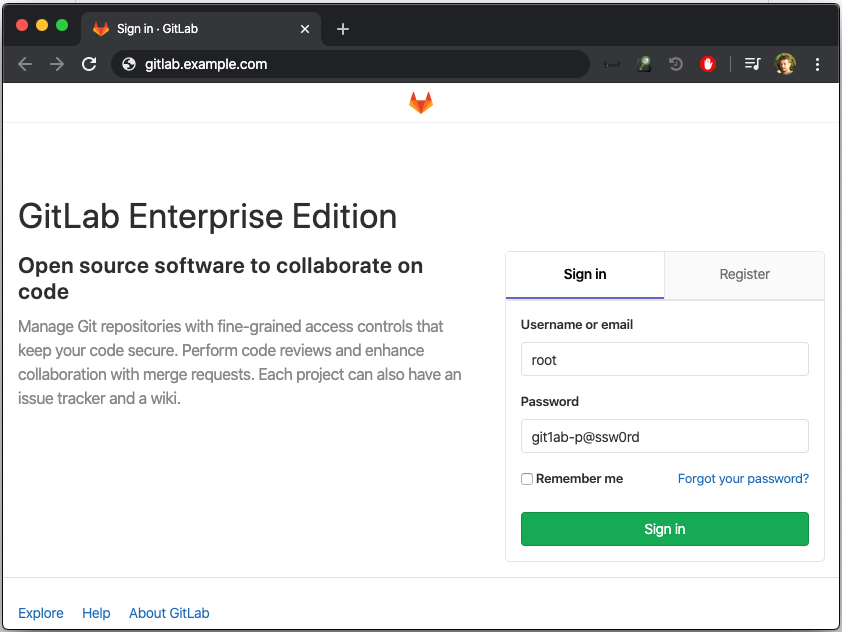Click the browser back arrow
Viewport: 842px width, 632px height.
coord(25,64)
